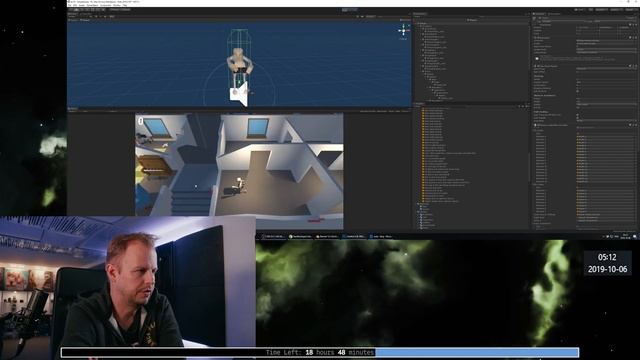640x360 pixels.
Task: Open the Windows taskbar clock
Action: pyautogui.click(x=626, y=236)
